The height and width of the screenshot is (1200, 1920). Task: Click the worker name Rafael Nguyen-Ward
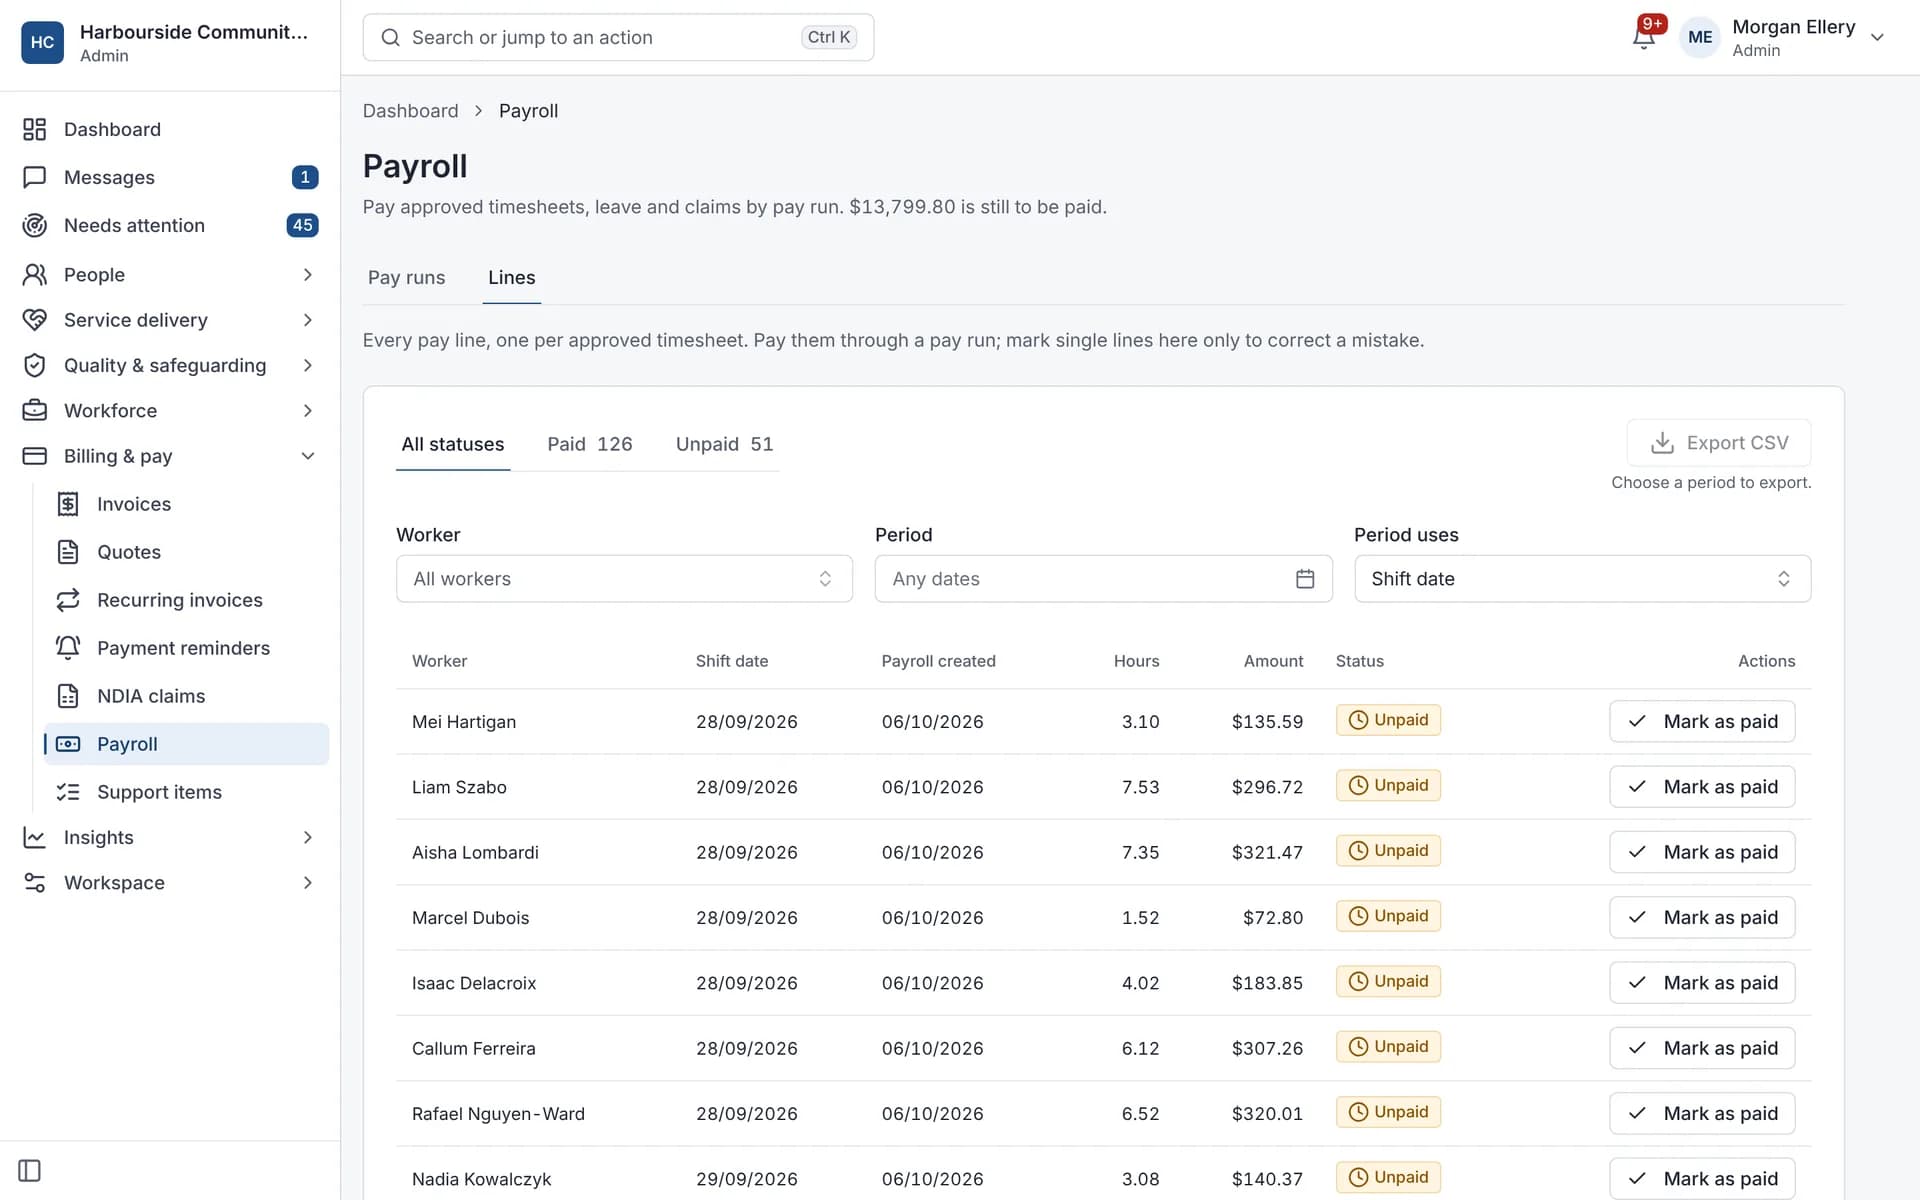(498, 1114)
